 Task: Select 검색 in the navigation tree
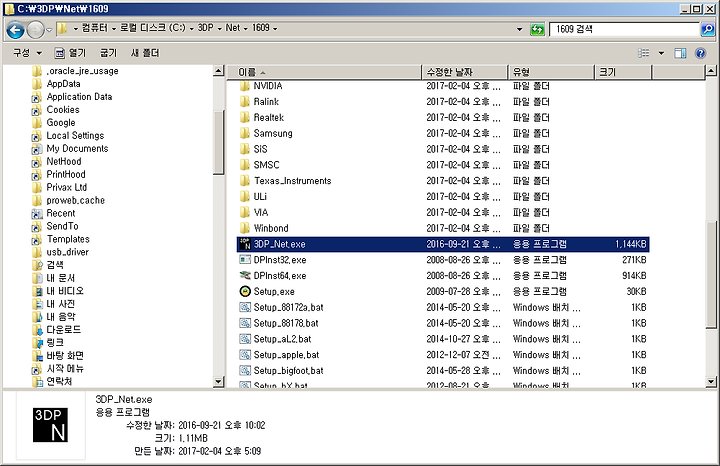tap(55, 265)
